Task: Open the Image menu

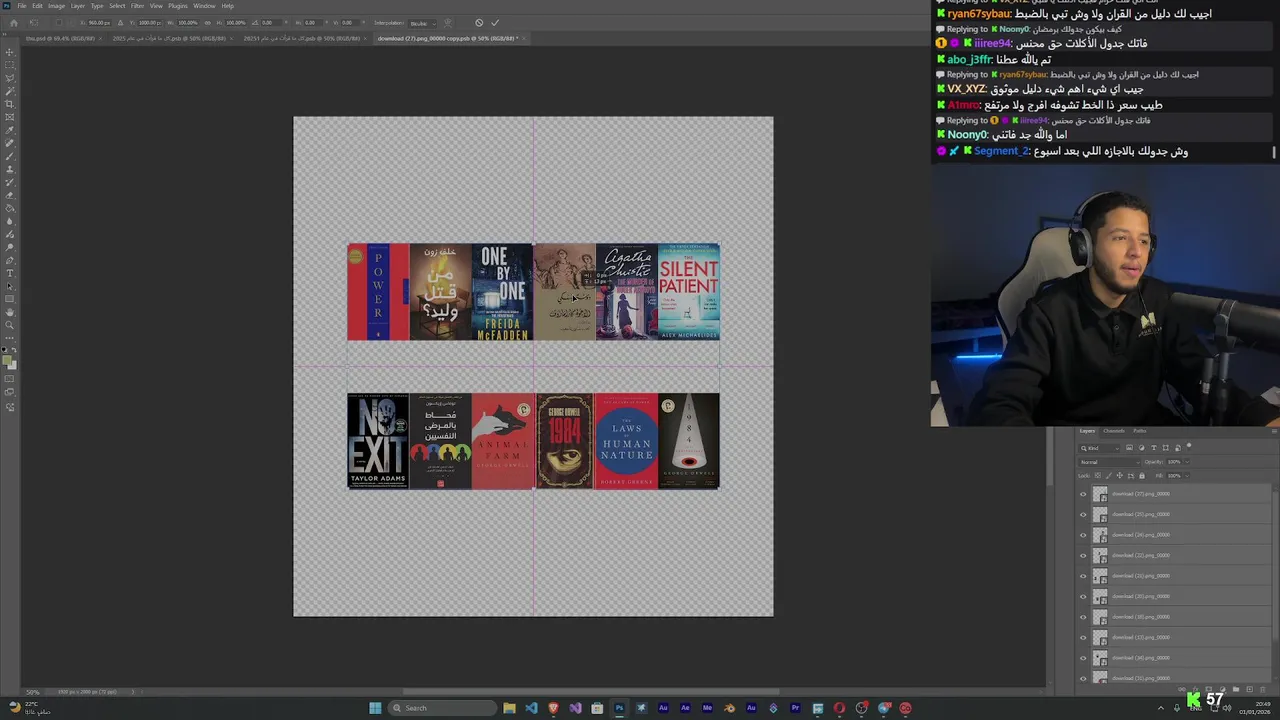Action: (56, 6)
